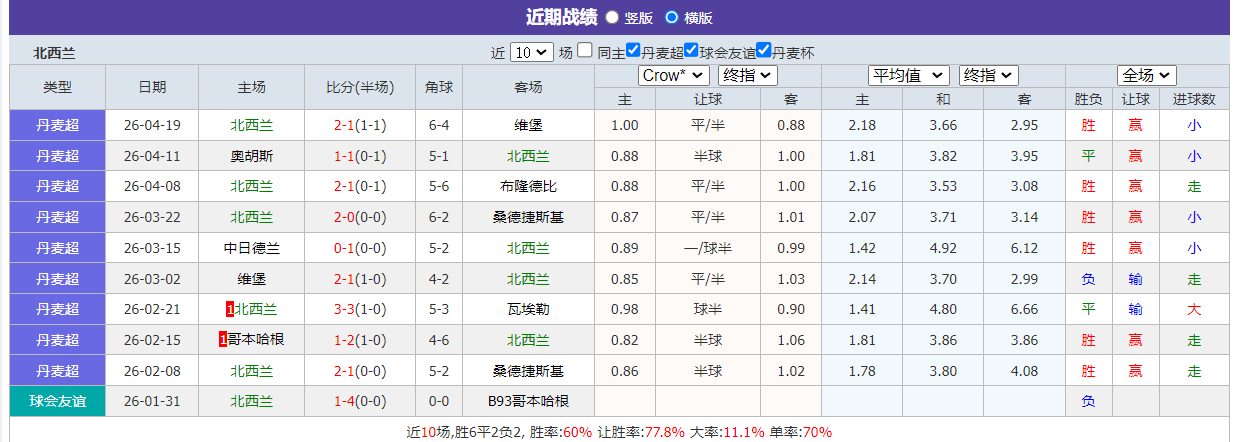Viewport: 1236px width, 442px height.
Task: Click the corner count 4-6
Action: (439, 340)
